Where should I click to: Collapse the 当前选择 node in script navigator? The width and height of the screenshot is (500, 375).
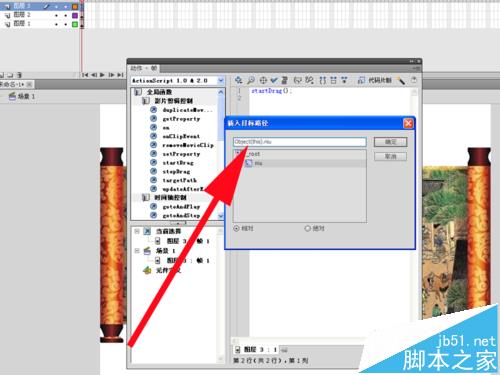137,231
